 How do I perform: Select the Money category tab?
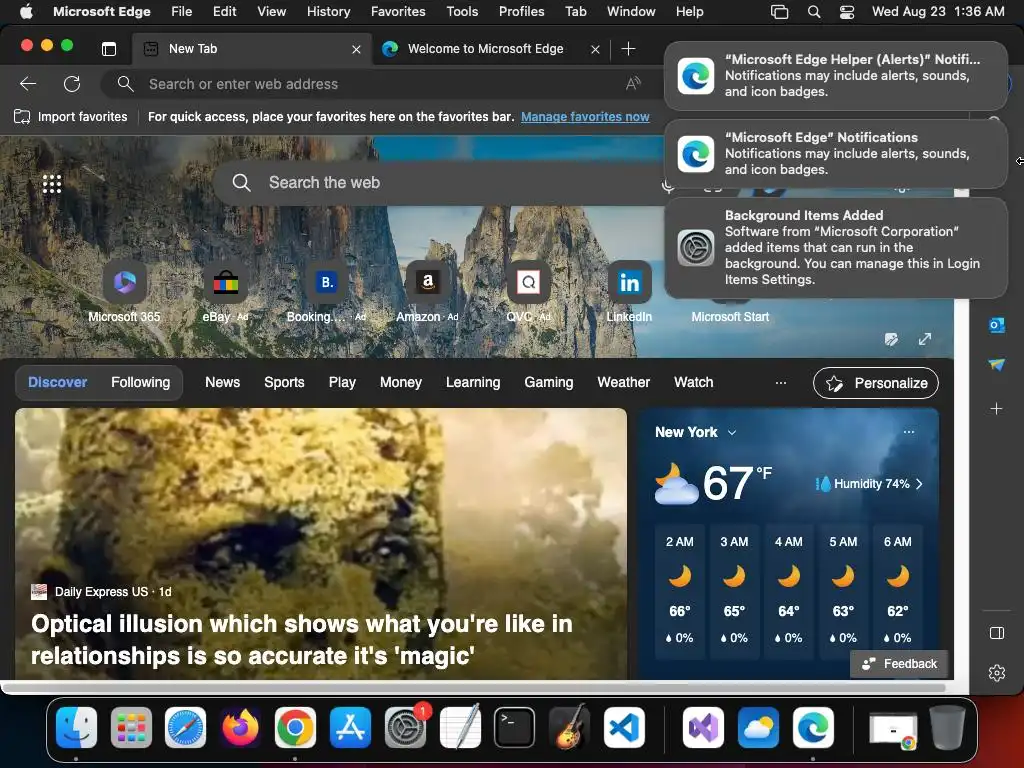click(x=400, y=383)
